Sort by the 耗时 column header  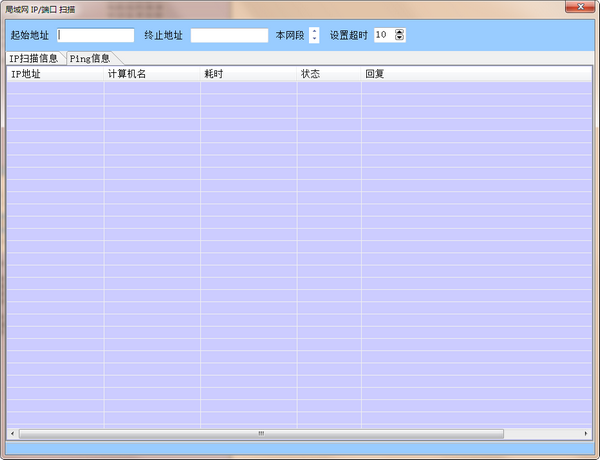[249, 74]
